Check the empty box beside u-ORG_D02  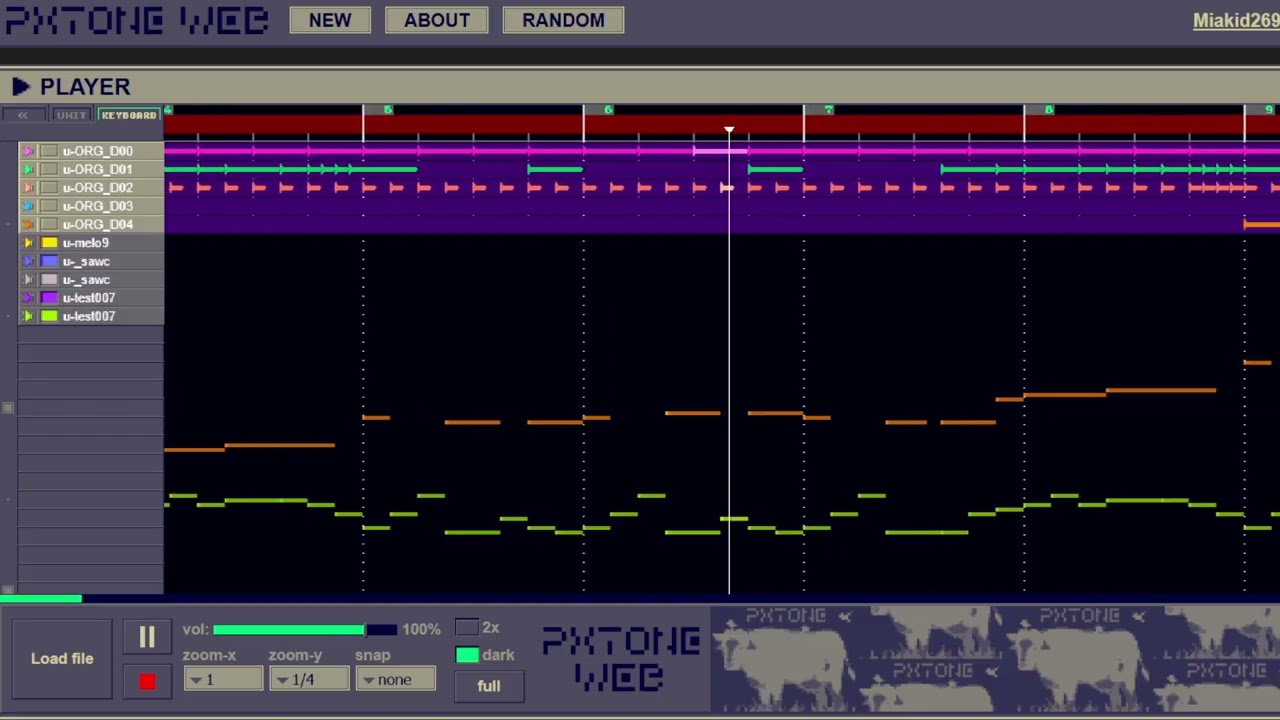pyautogui.click(x=49, y=187)
